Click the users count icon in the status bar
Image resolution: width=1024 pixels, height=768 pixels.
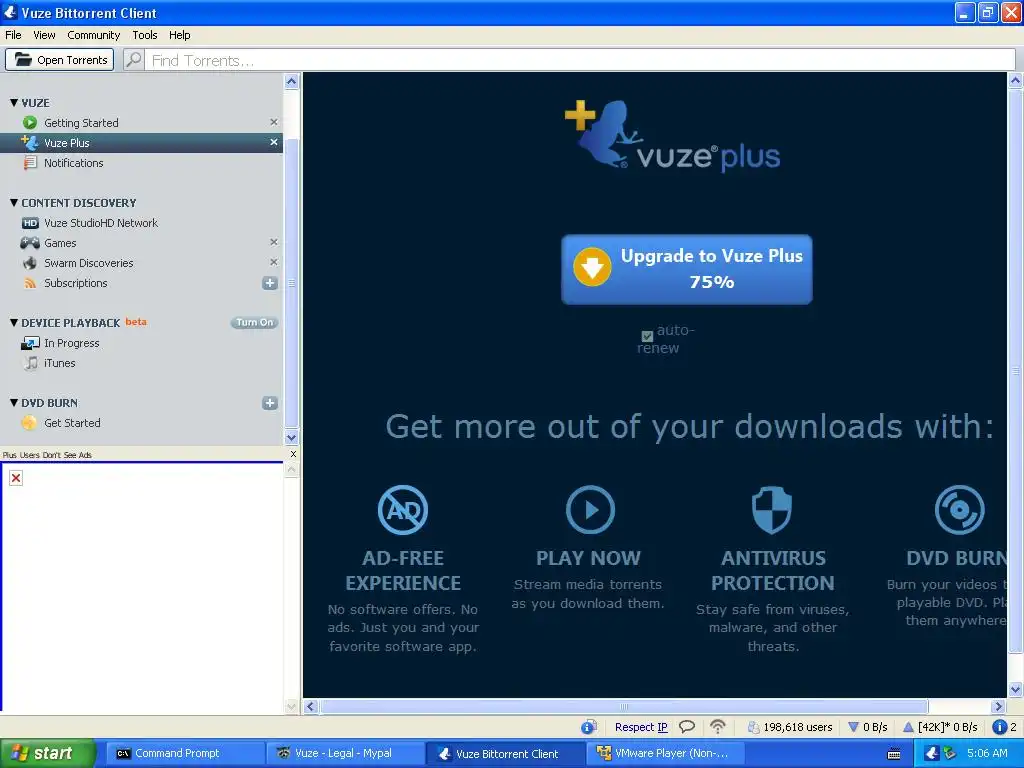click(x=754, y=728)
